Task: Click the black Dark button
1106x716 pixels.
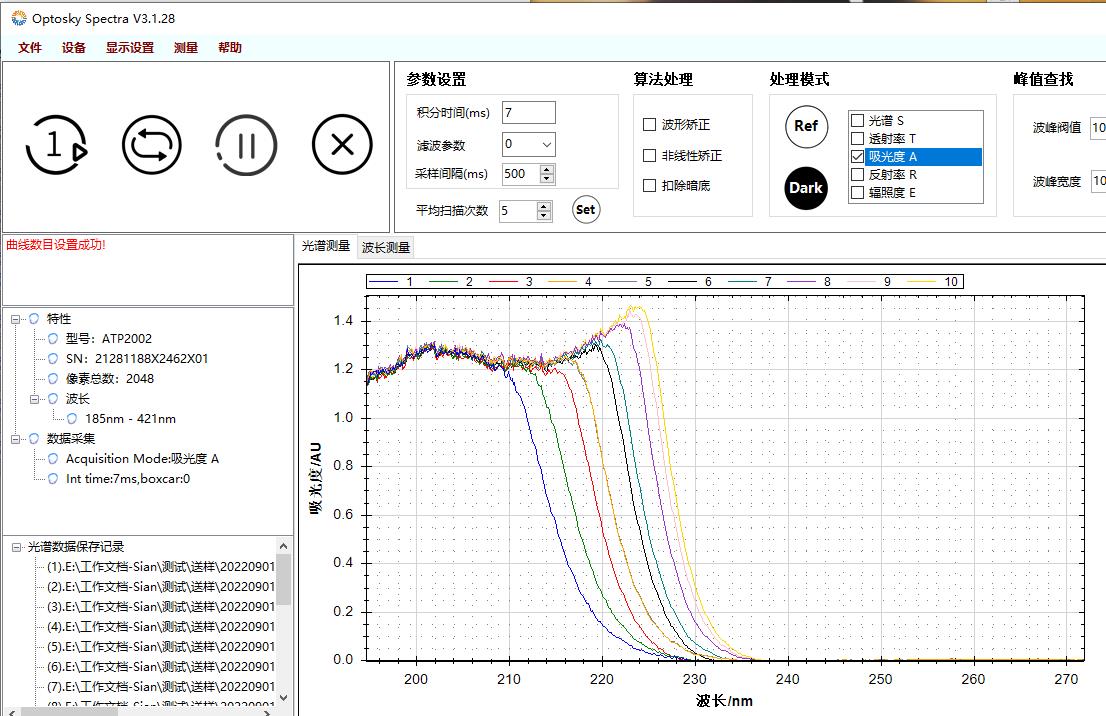Action: pos(806,188)
